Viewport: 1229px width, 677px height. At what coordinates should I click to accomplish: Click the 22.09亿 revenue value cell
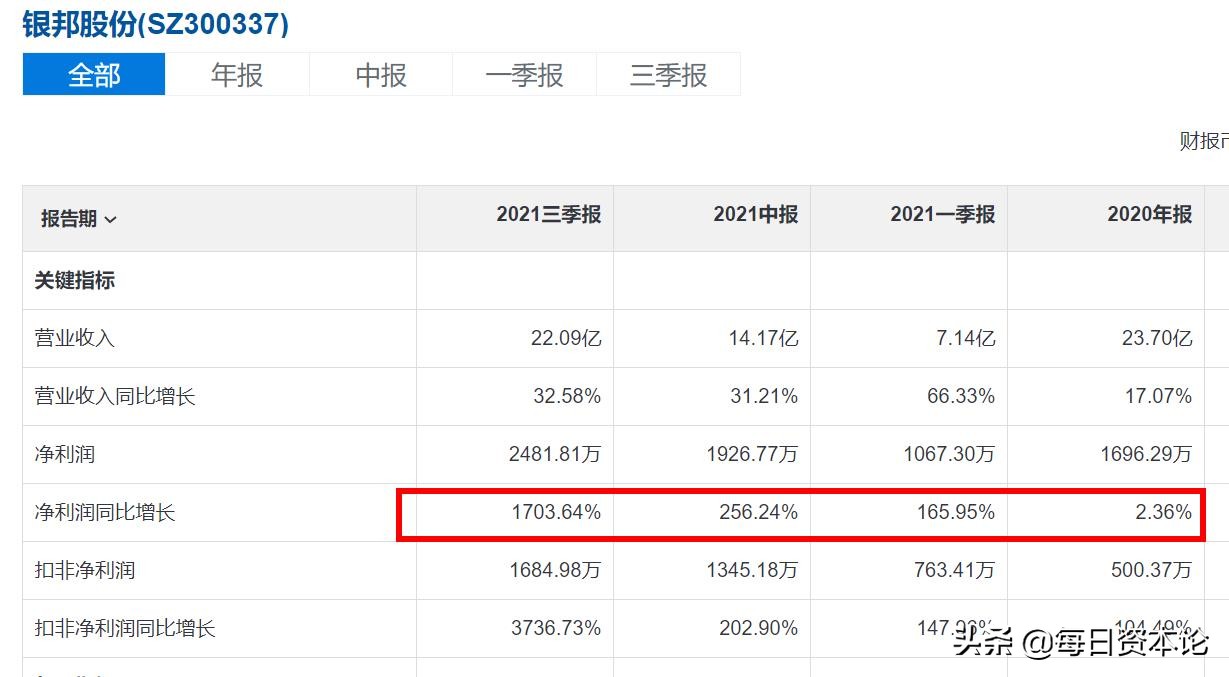[x=568, y=338]
